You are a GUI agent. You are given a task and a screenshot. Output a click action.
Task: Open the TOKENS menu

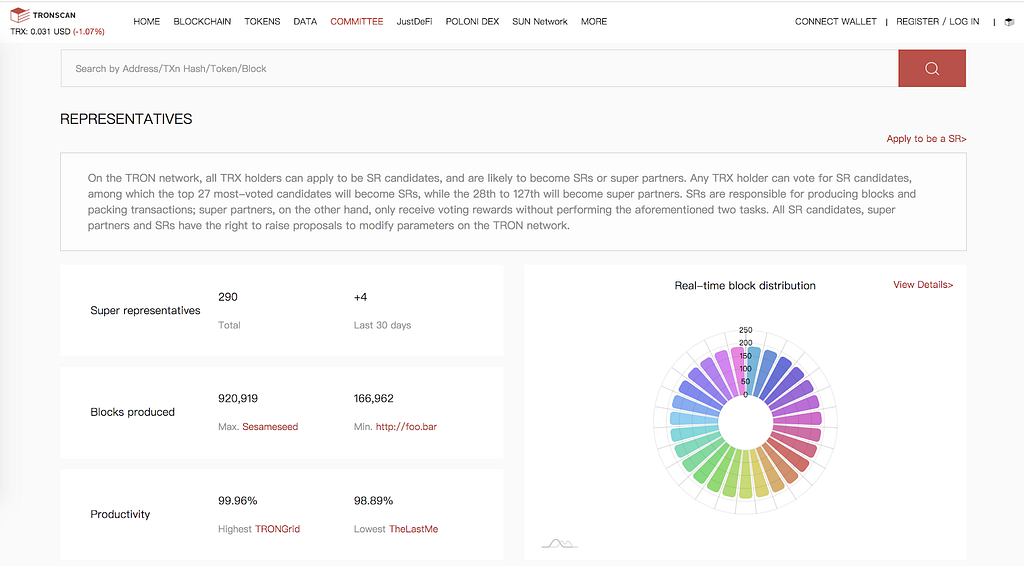[262, 22]
